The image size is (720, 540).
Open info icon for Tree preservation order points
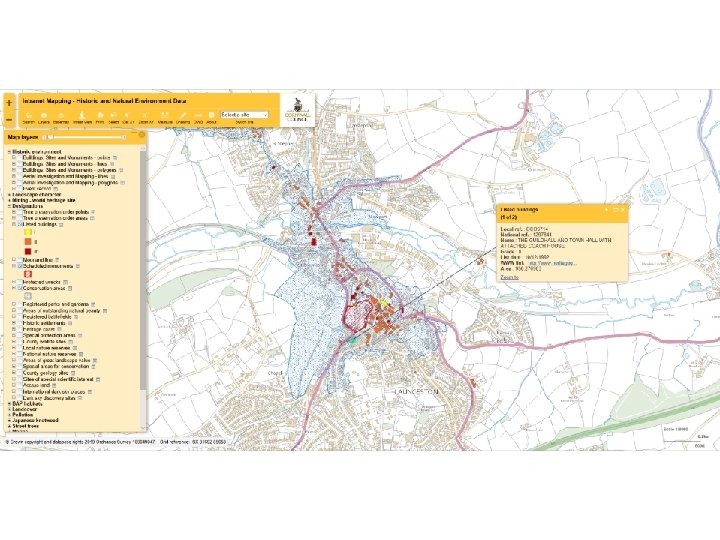pos(93,212)
